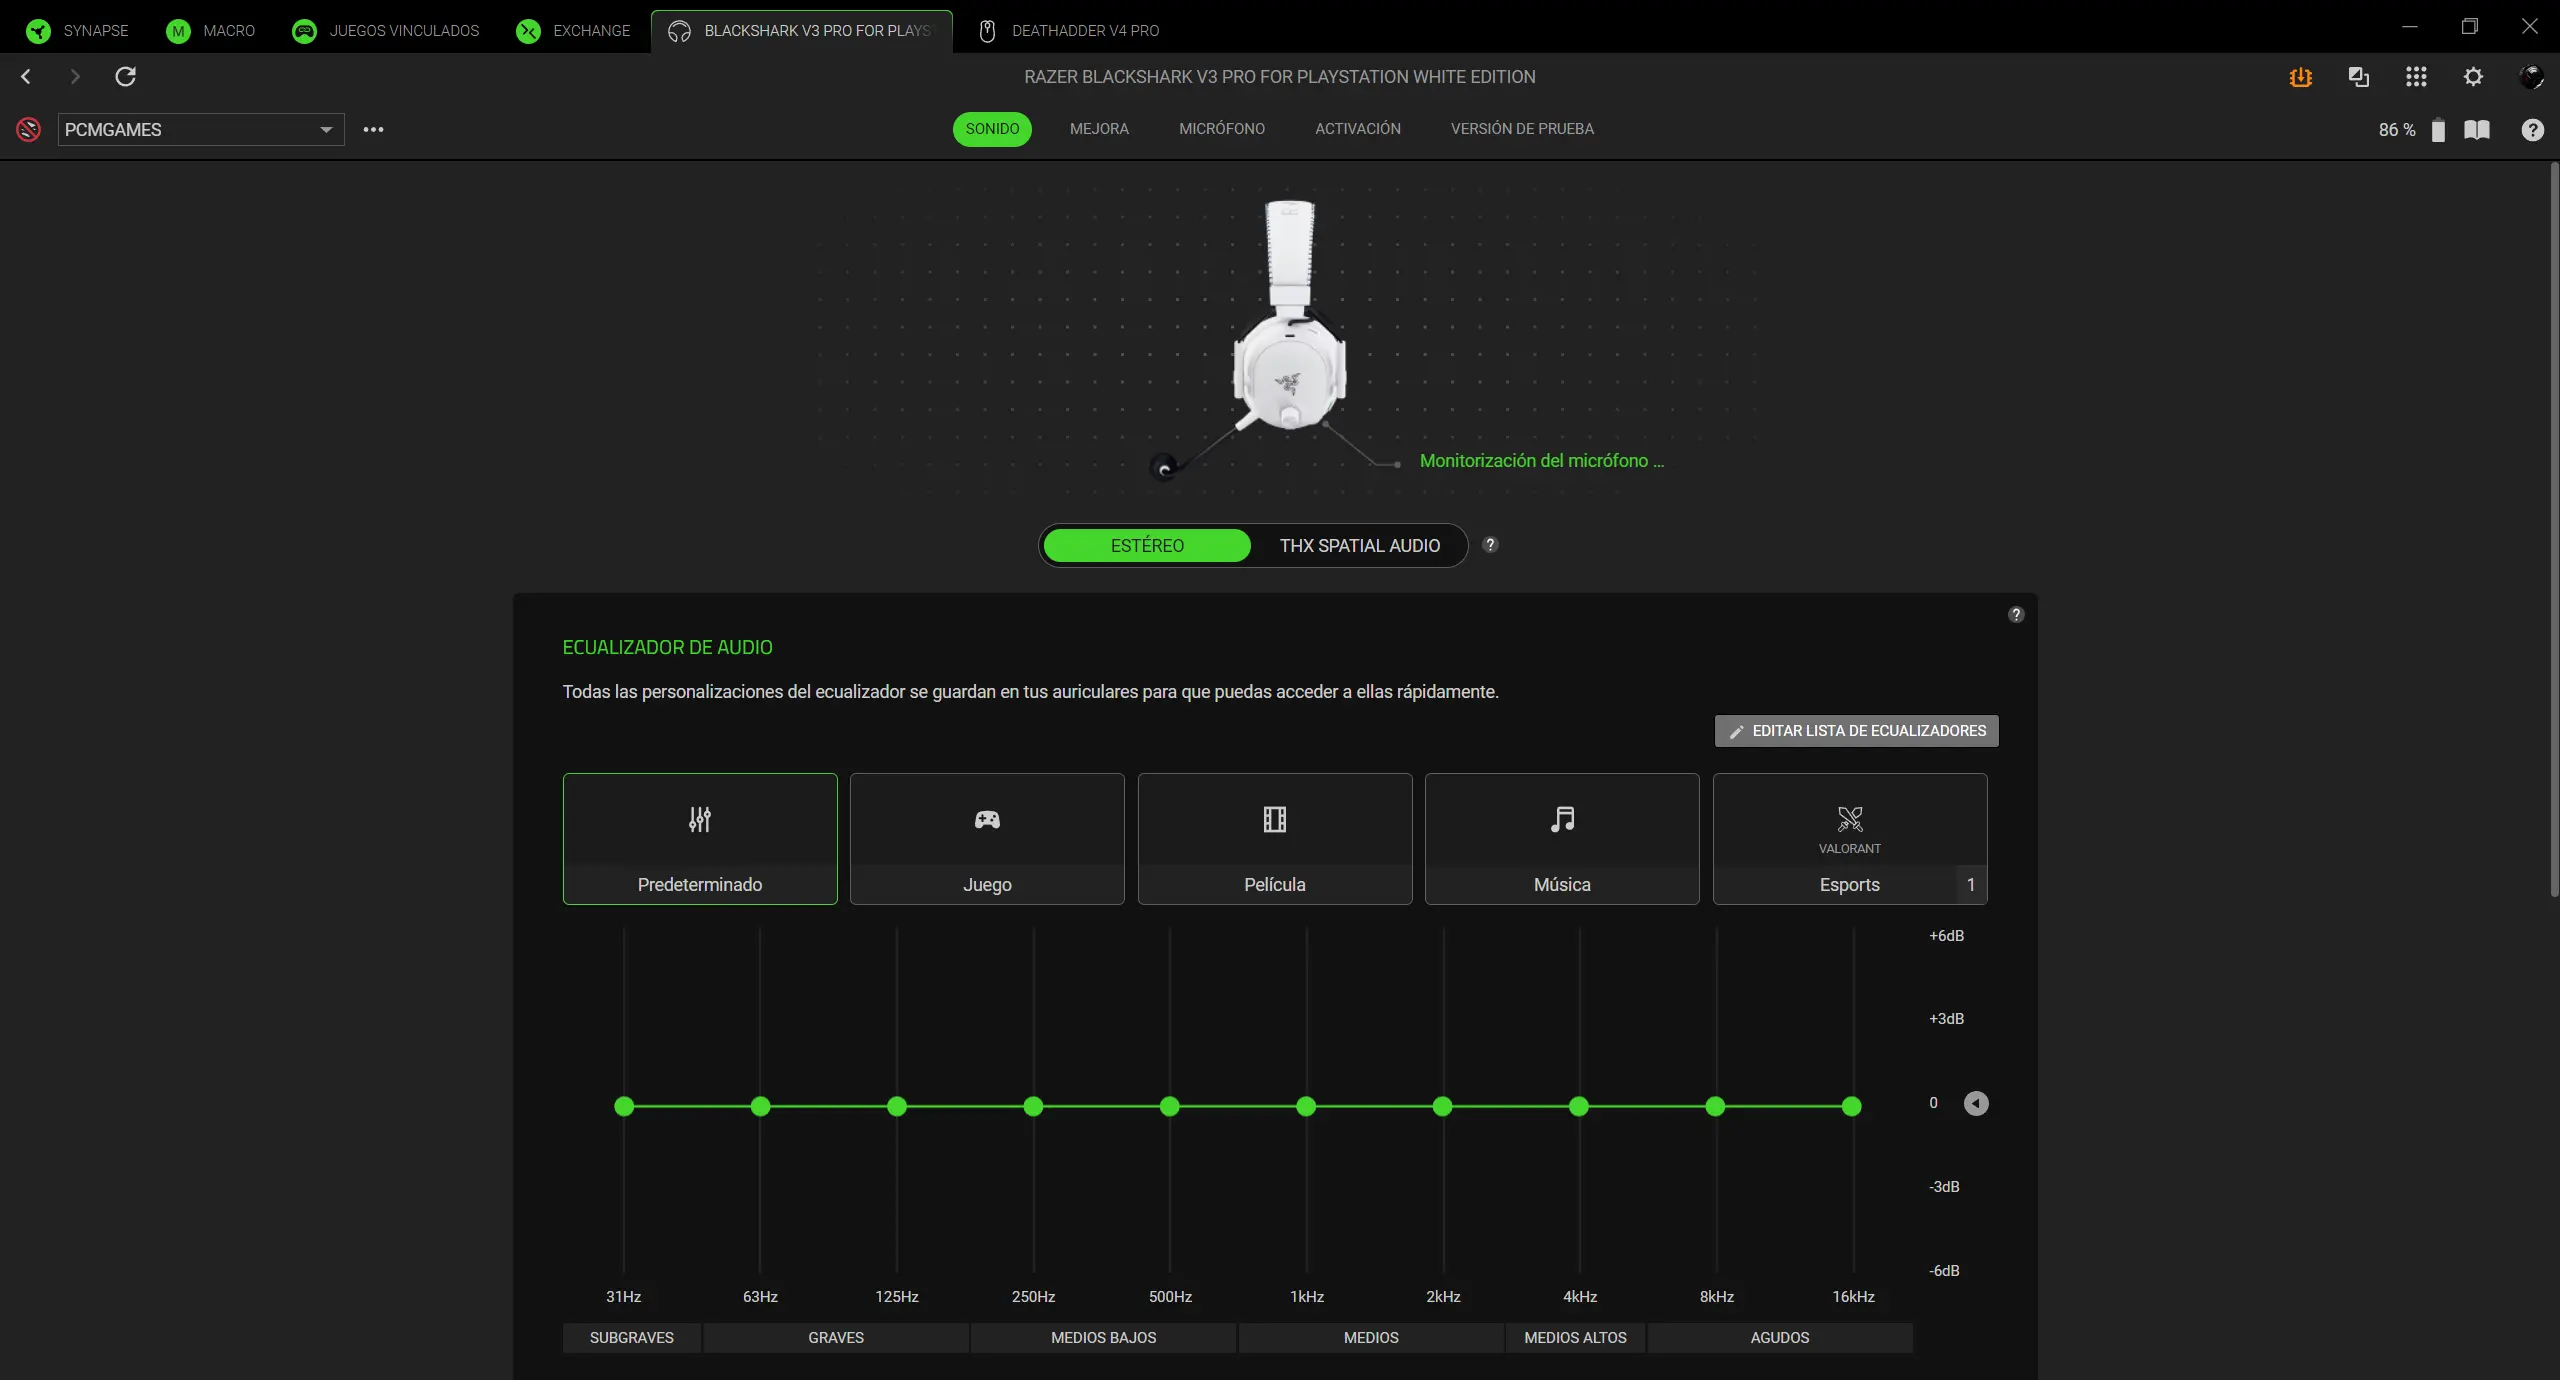Click the DeathAdder mouse icon
The height and width of the screenshot is (1380, 2560).
tap(987, 31)
